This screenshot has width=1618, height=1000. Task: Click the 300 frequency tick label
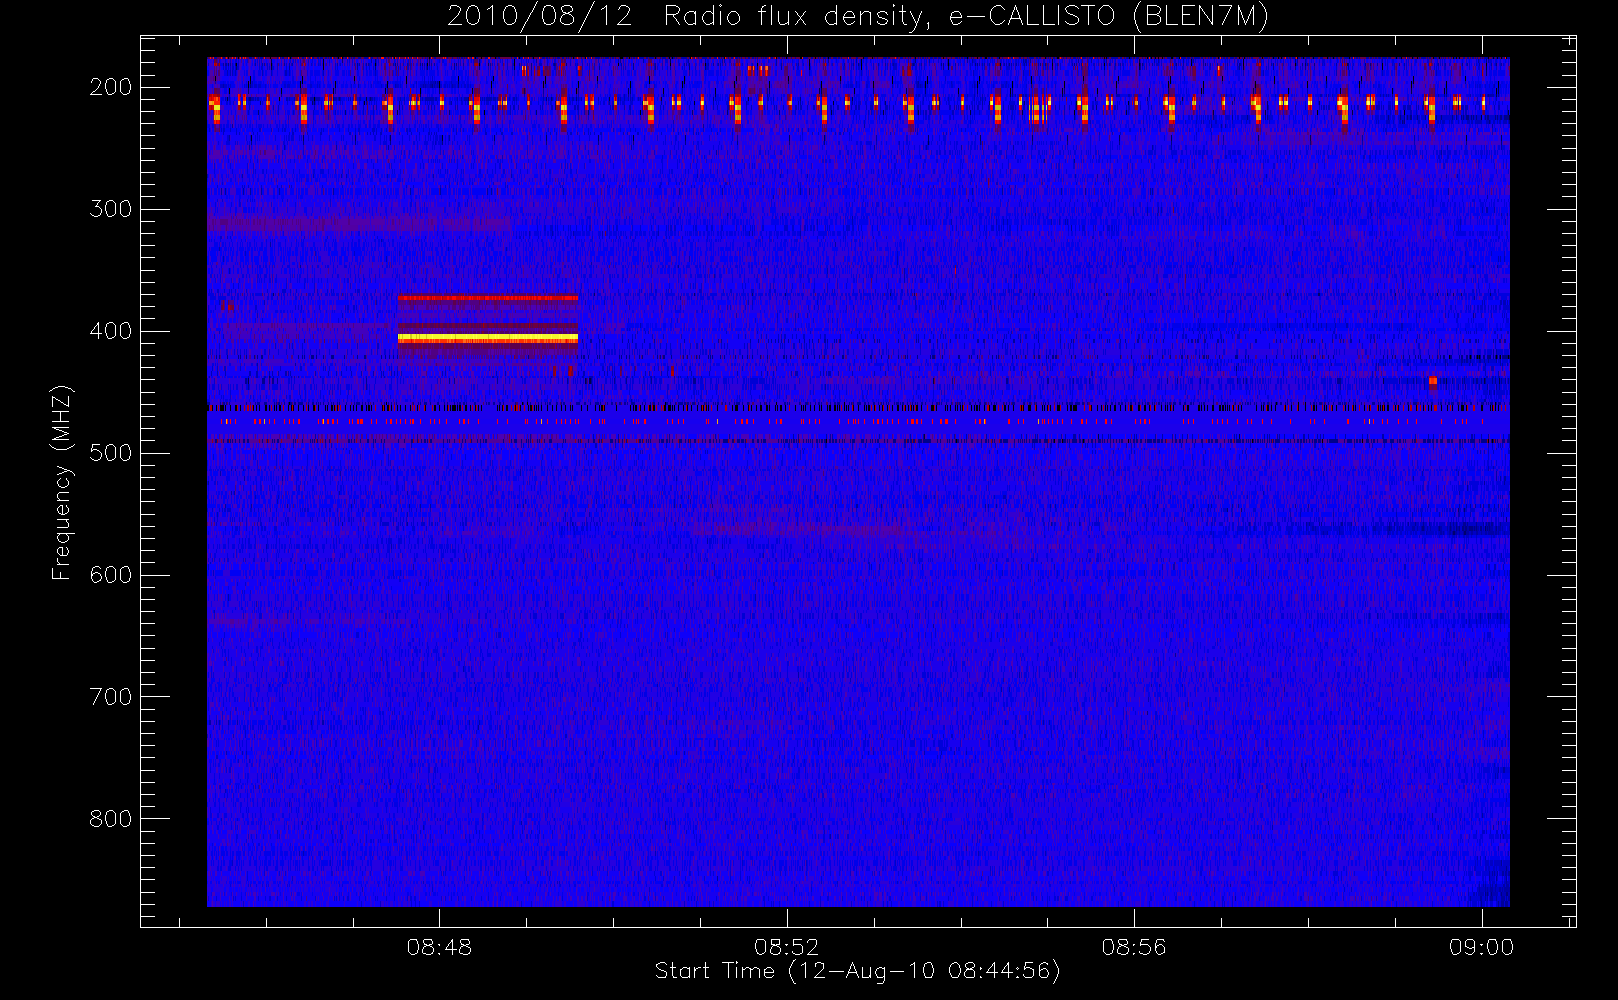(x=111, y=209)
